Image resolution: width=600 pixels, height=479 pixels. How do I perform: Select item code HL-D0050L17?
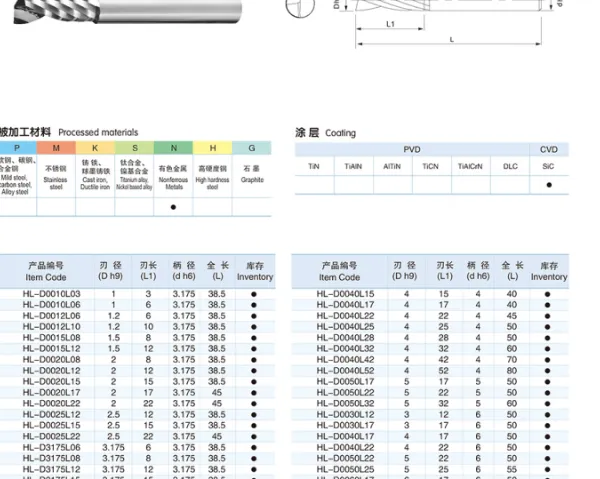(346, 381)
